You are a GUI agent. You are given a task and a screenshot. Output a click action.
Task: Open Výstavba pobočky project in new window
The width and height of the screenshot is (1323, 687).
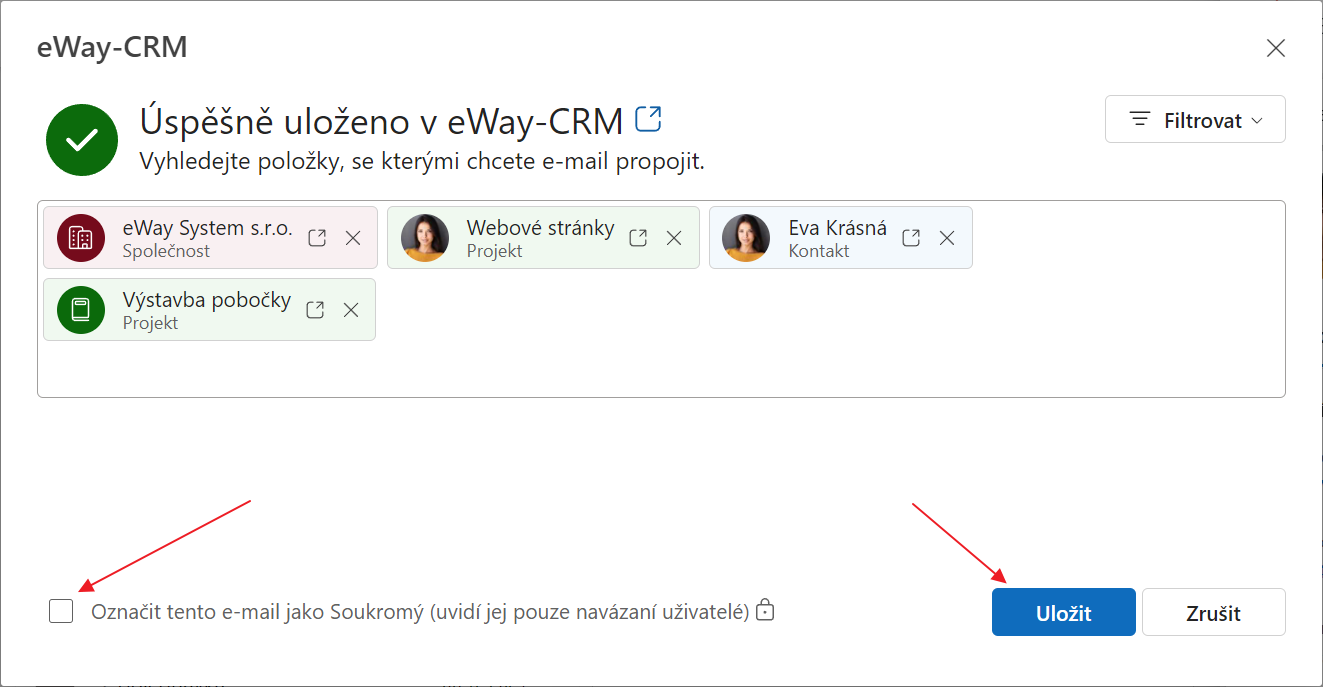315,310
